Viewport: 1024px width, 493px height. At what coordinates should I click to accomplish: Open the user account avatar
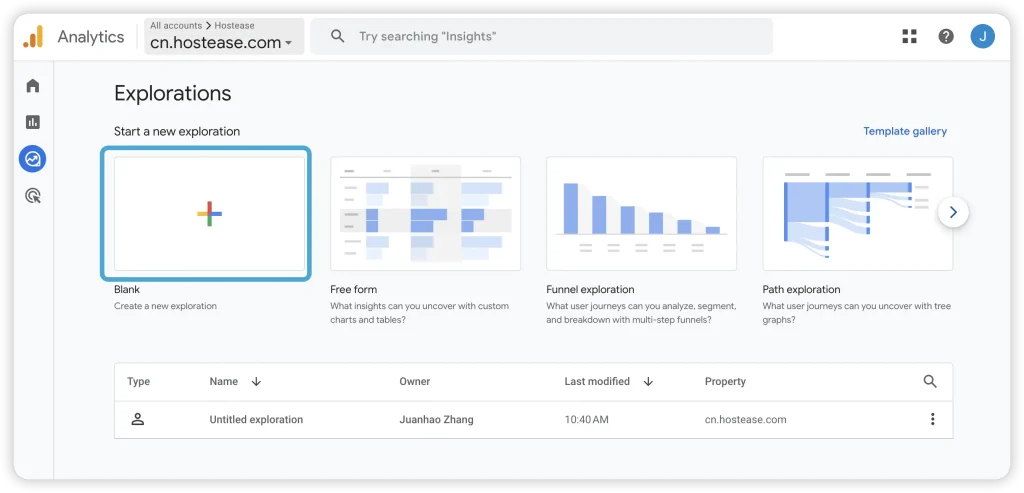click(982, 37)
